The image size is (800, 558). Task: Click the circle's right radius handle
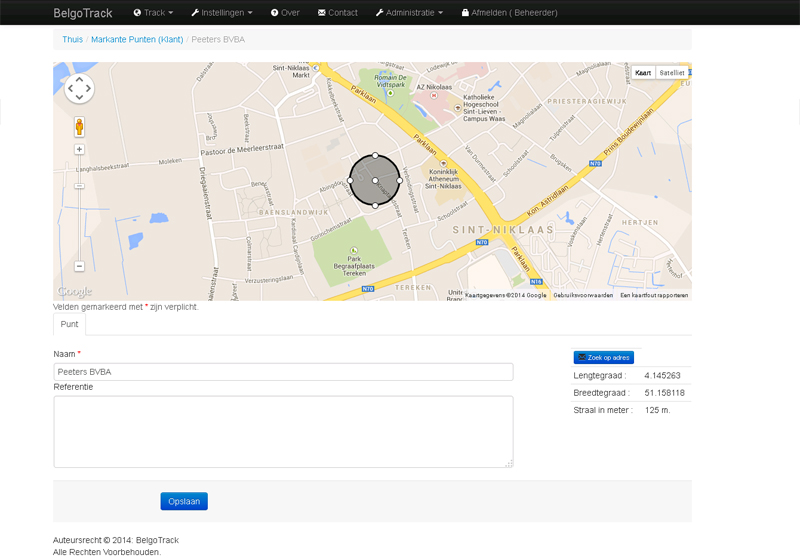(399, 181)
